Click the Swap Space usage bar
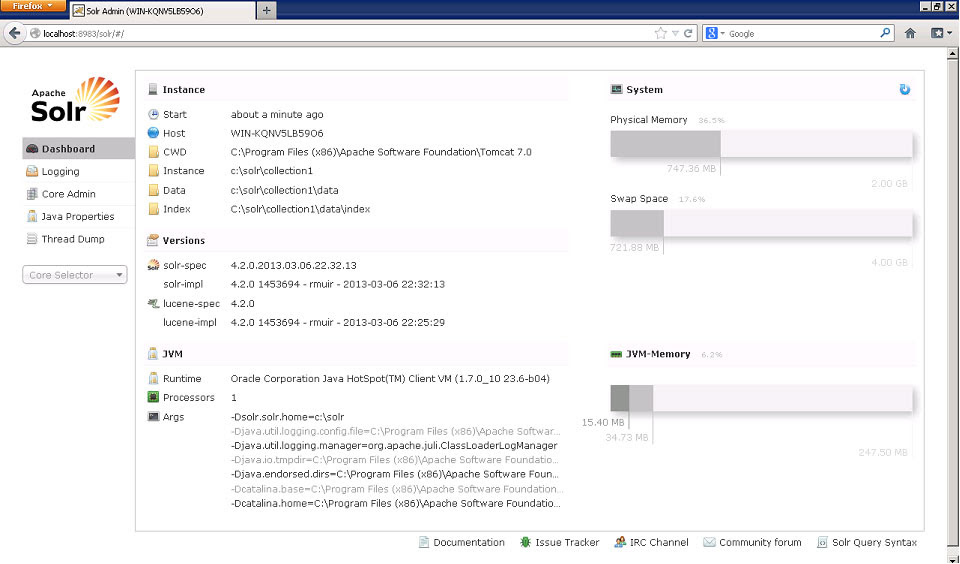960x564 pixels. [761, 223]
